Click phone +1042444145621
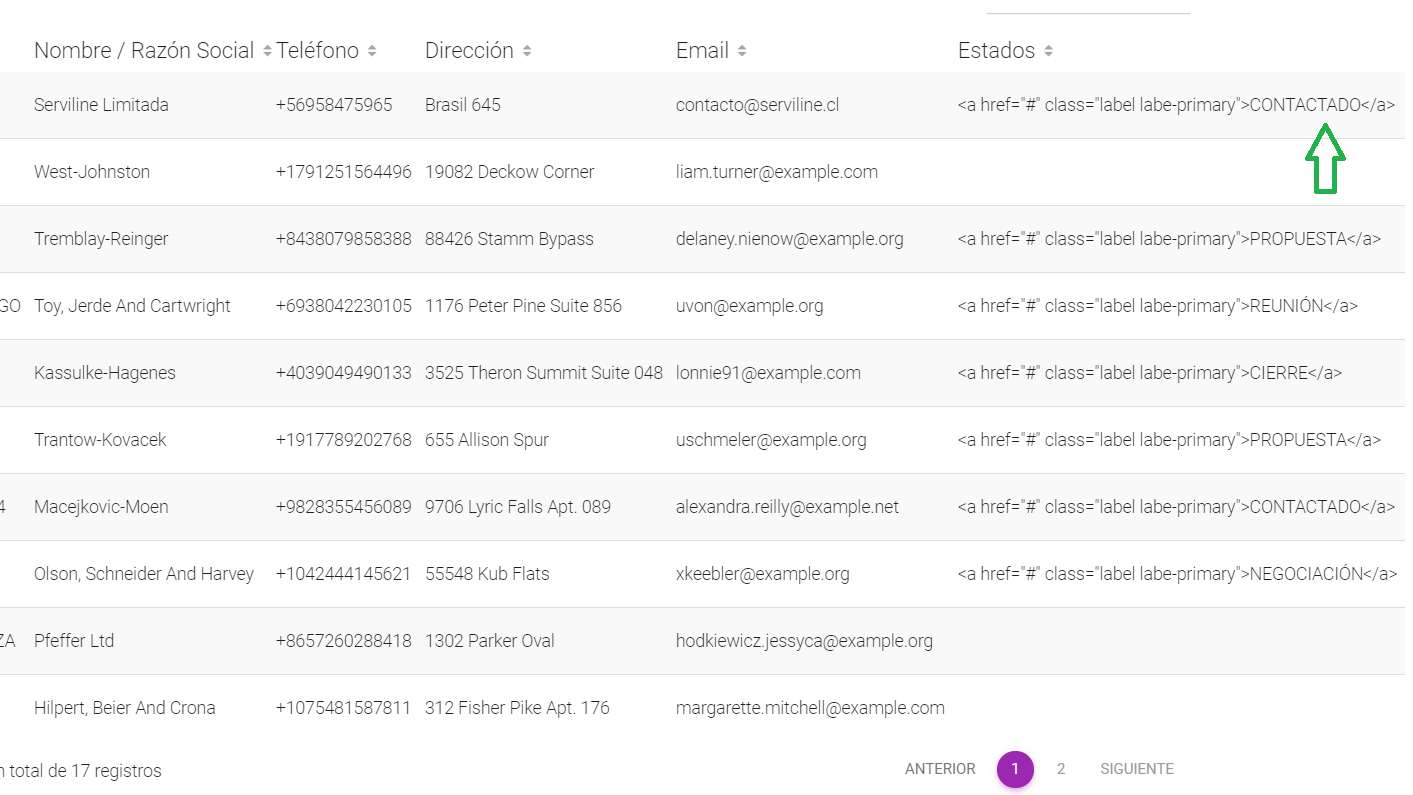Image resolution: width=1413 pixels, height=795 pixels. (x=344, y=574)
